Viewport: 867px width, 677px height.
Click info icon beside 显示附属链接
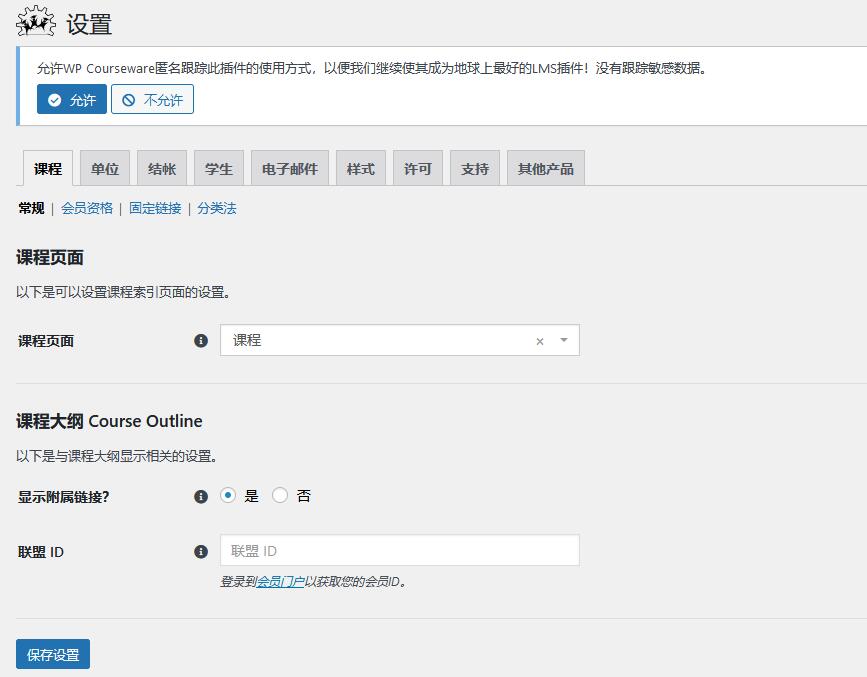[201, 496]
